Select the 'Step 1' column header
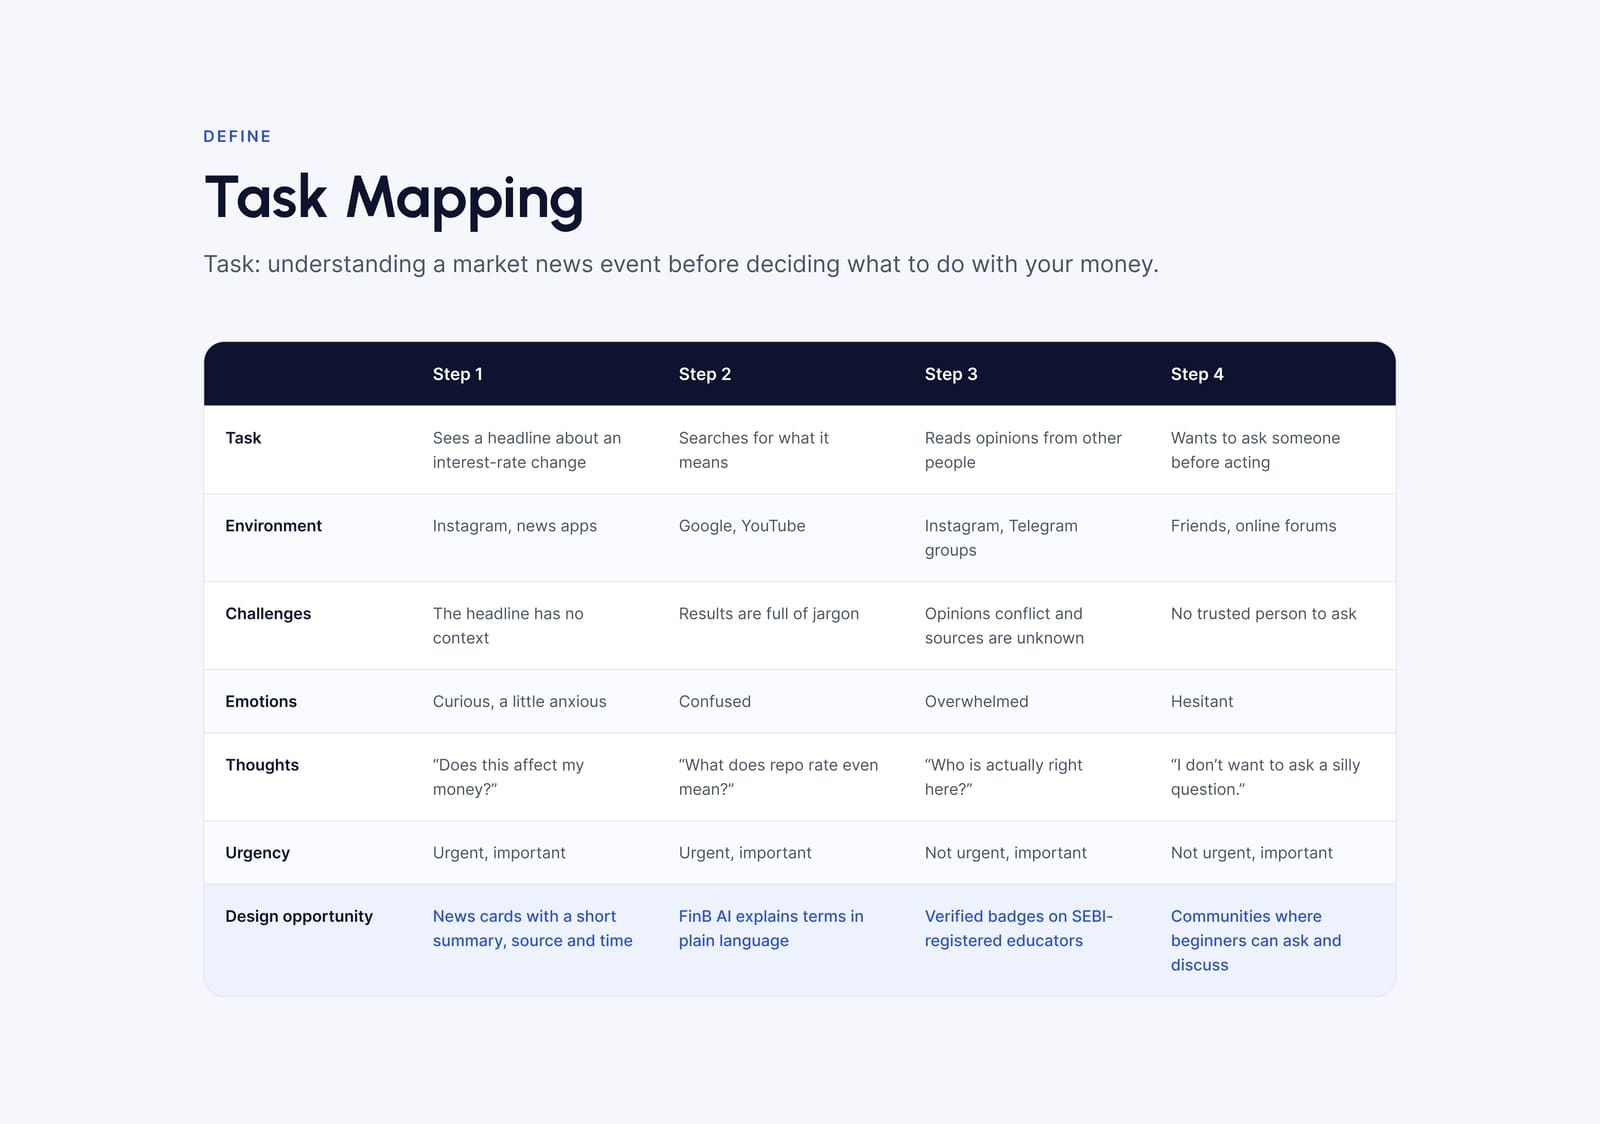This screenshot has width=1600, height=1124. (458, 374)
